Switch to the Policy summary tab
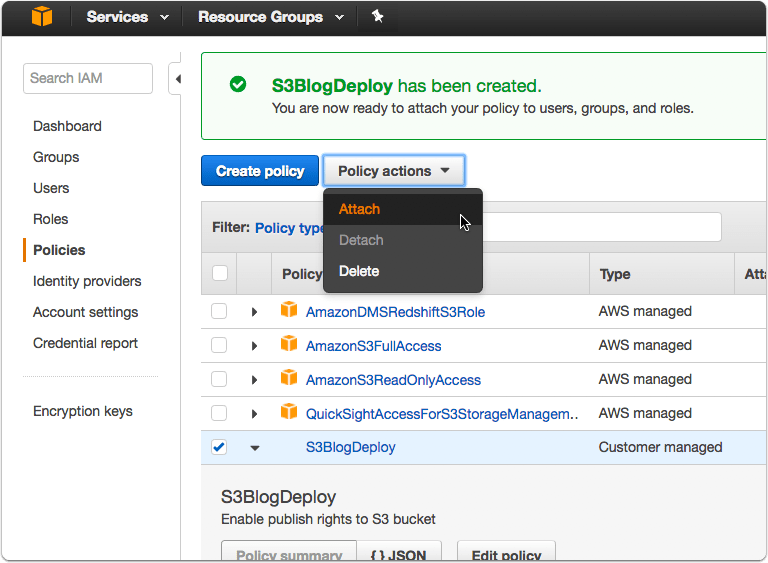 point(289,552)
